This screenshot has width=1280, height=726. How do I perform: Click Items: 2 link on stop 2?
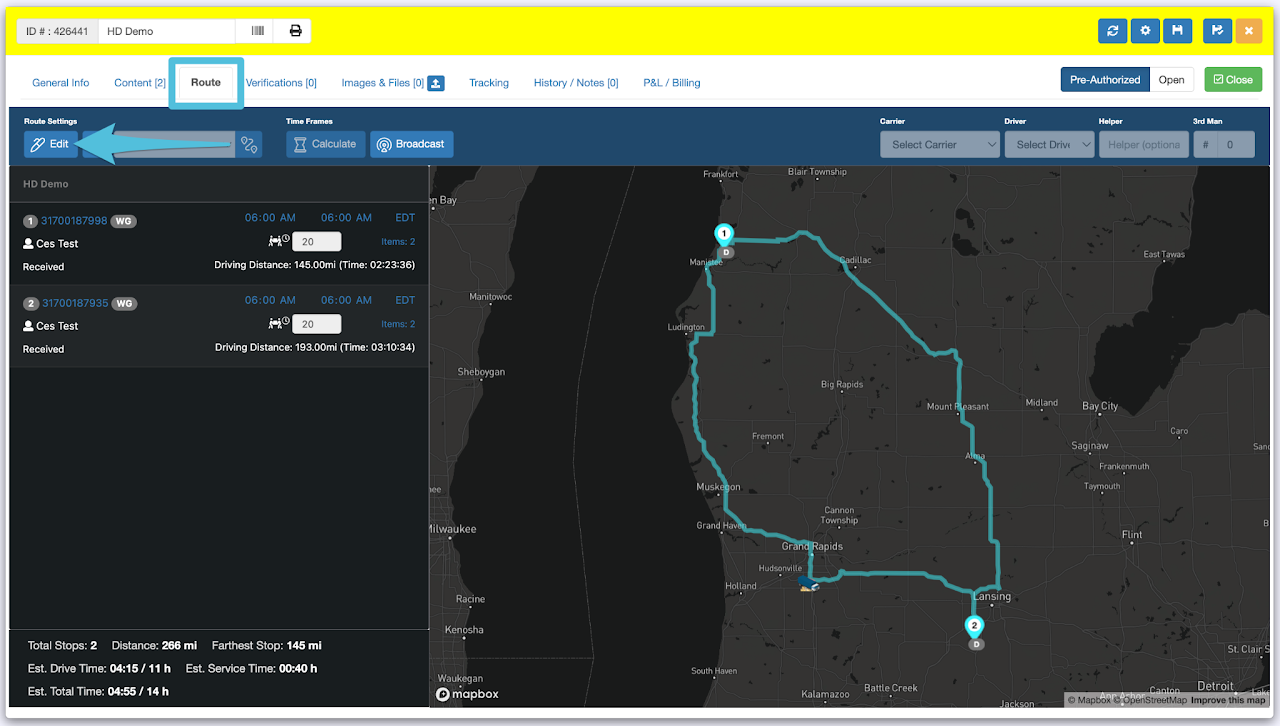[398, 324]
